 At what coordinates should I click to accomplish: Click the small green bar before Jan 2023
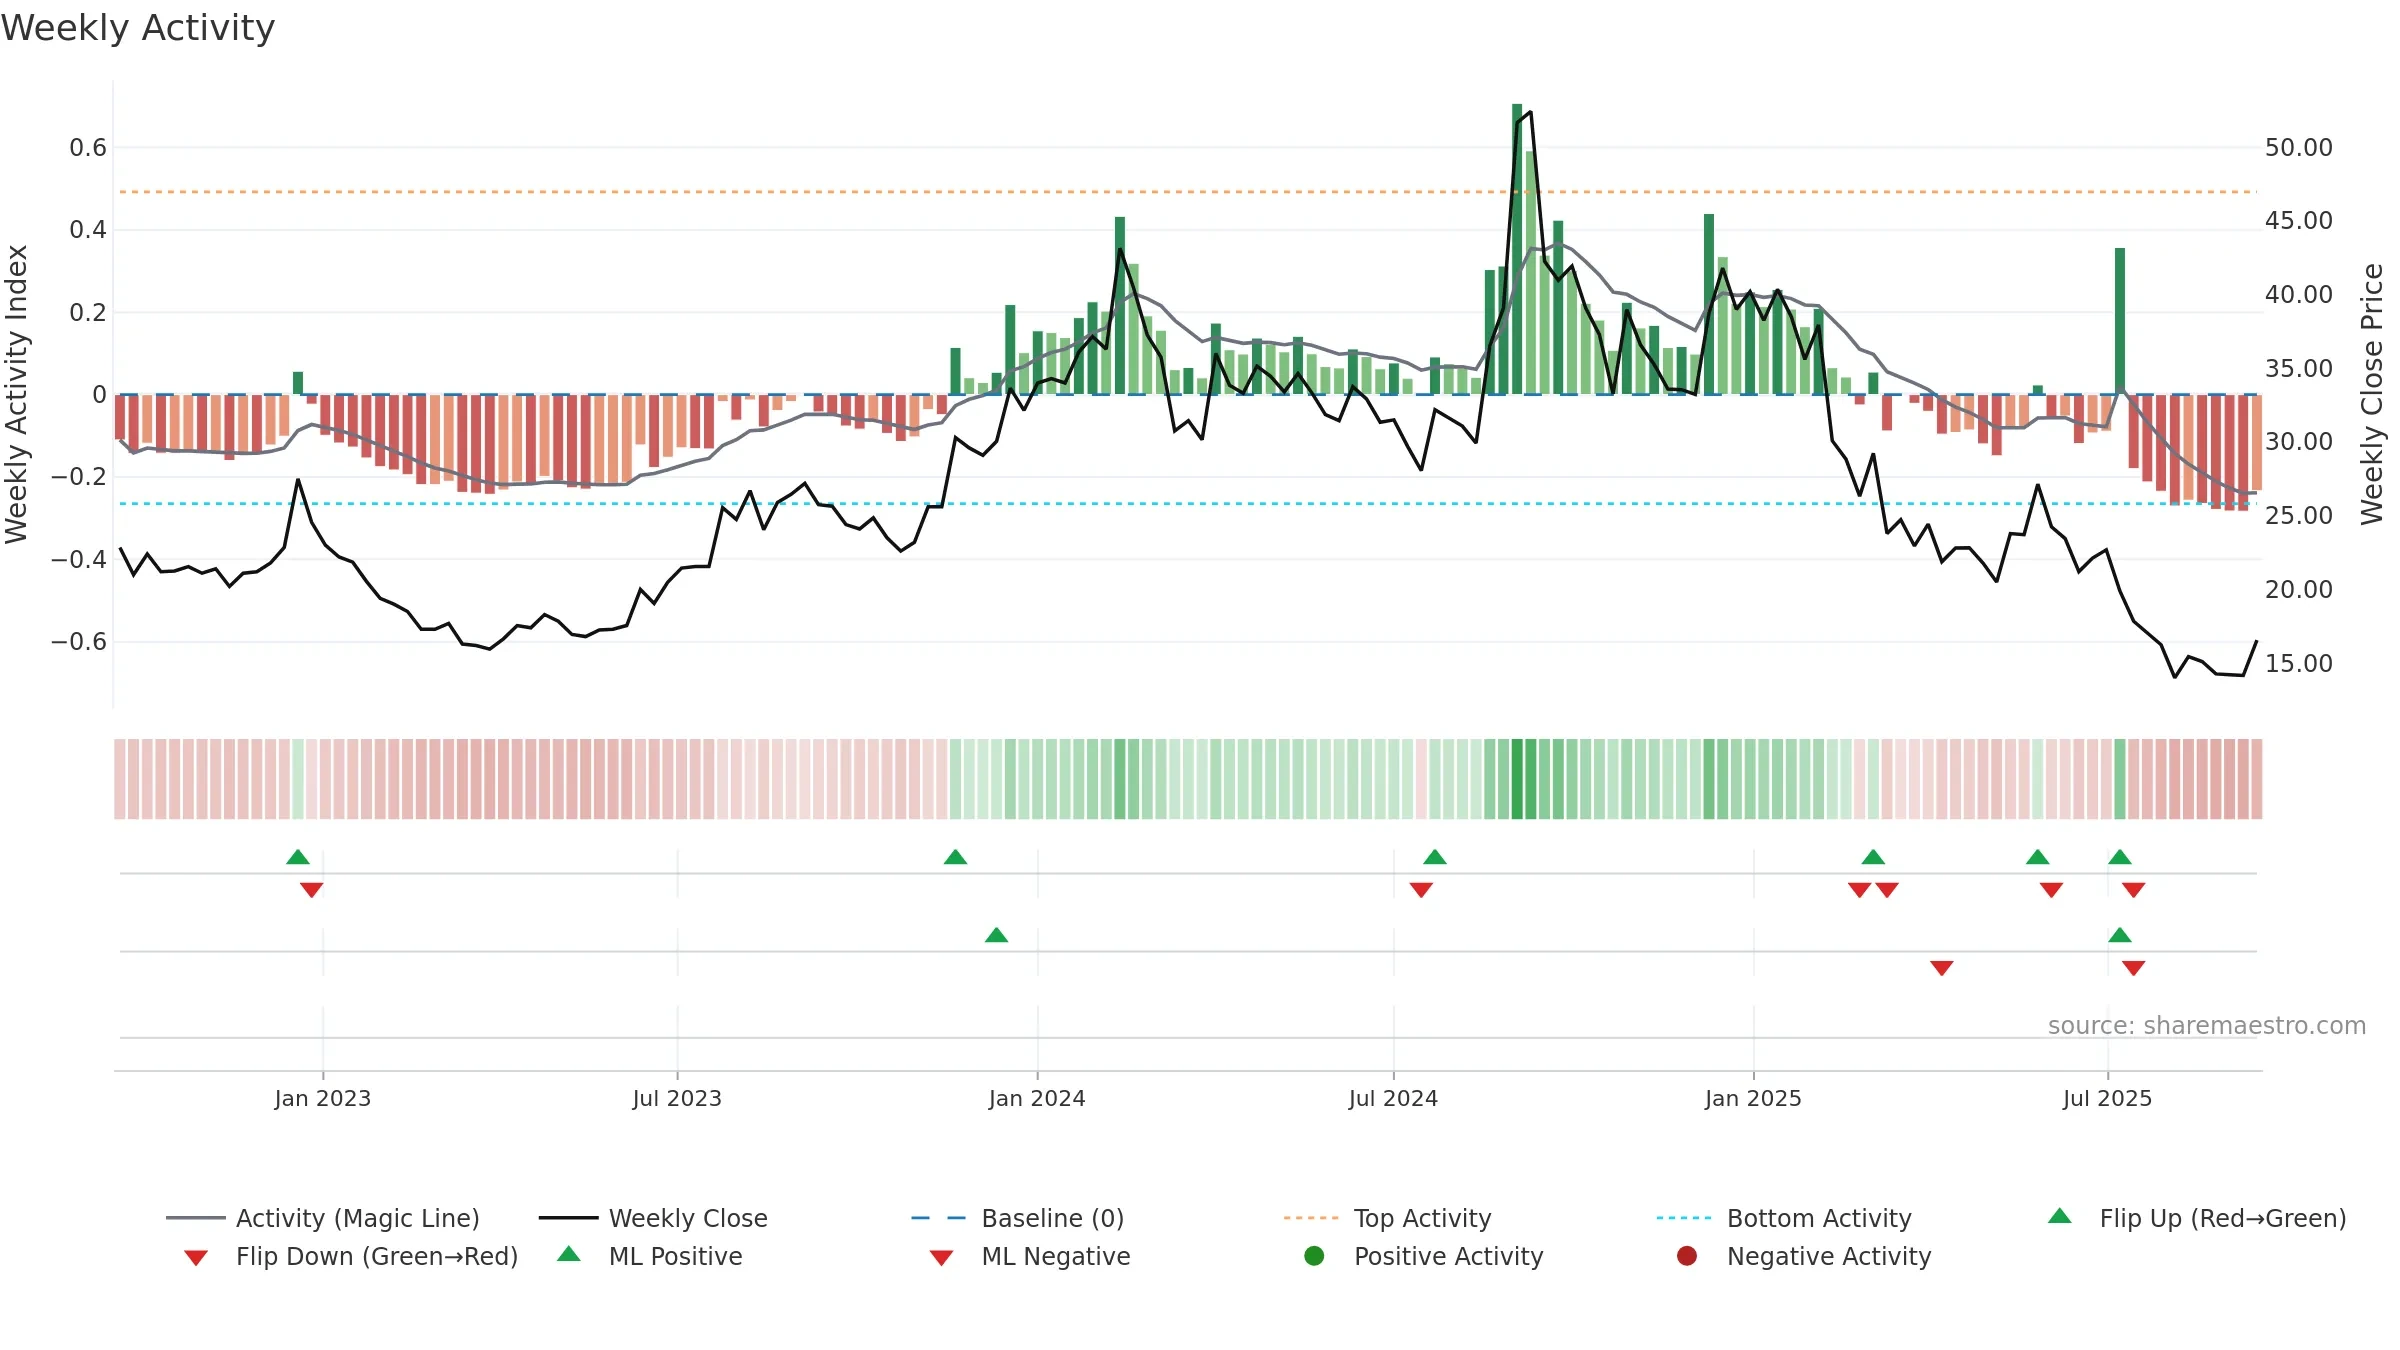[x=298, y=383]
